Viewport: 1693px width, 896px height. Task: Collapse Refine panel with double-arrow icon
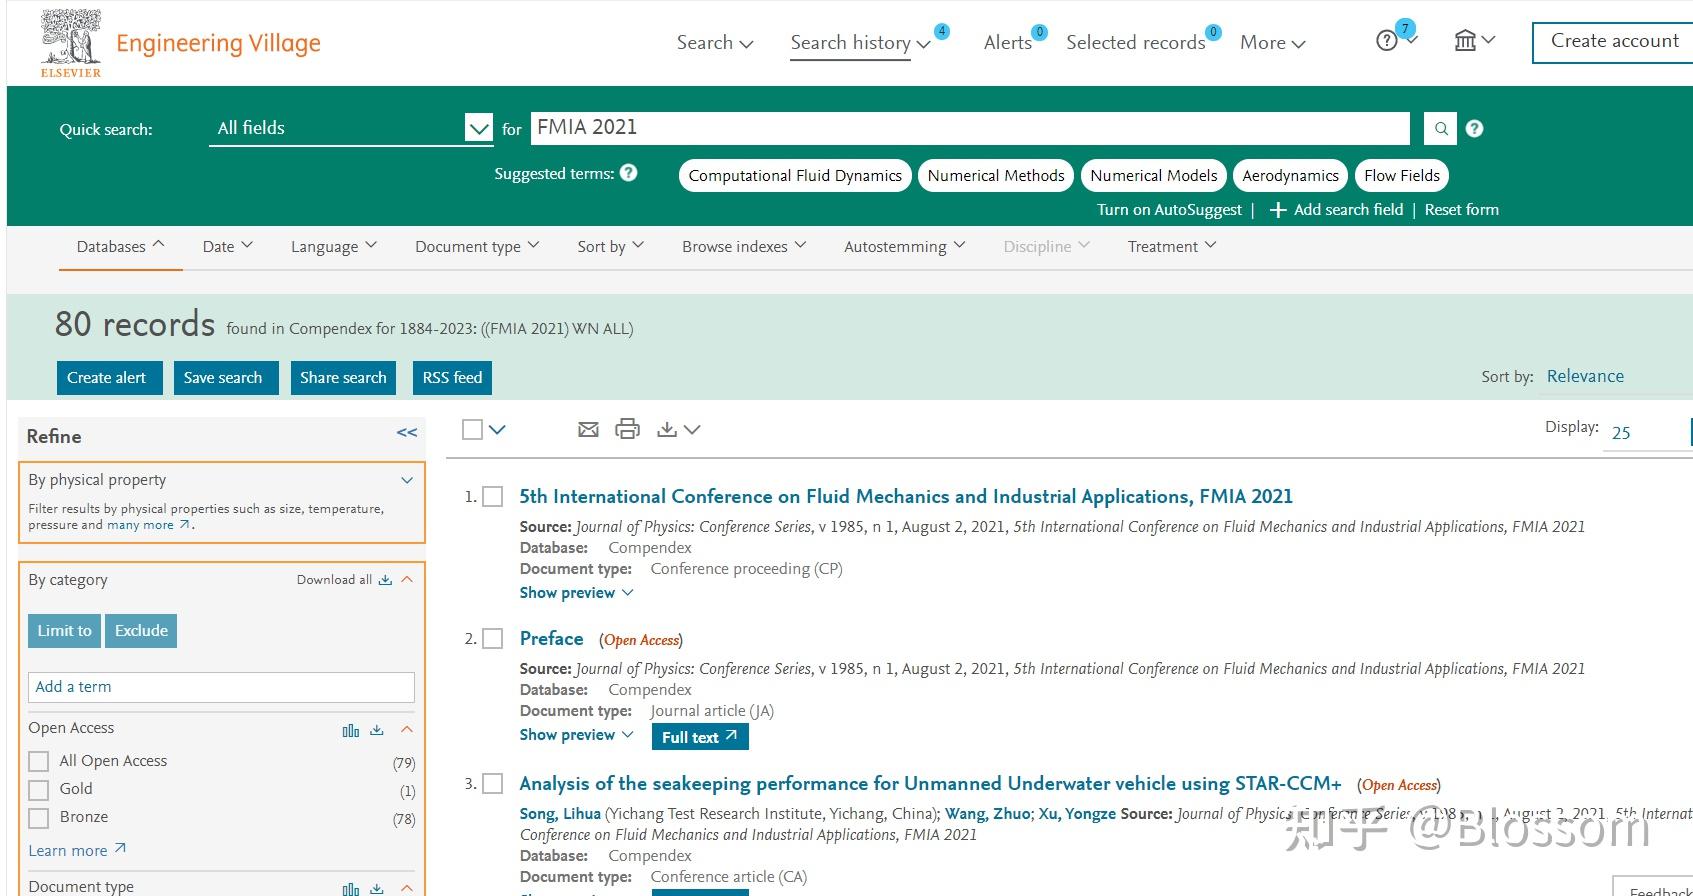(x=406, y=433)
